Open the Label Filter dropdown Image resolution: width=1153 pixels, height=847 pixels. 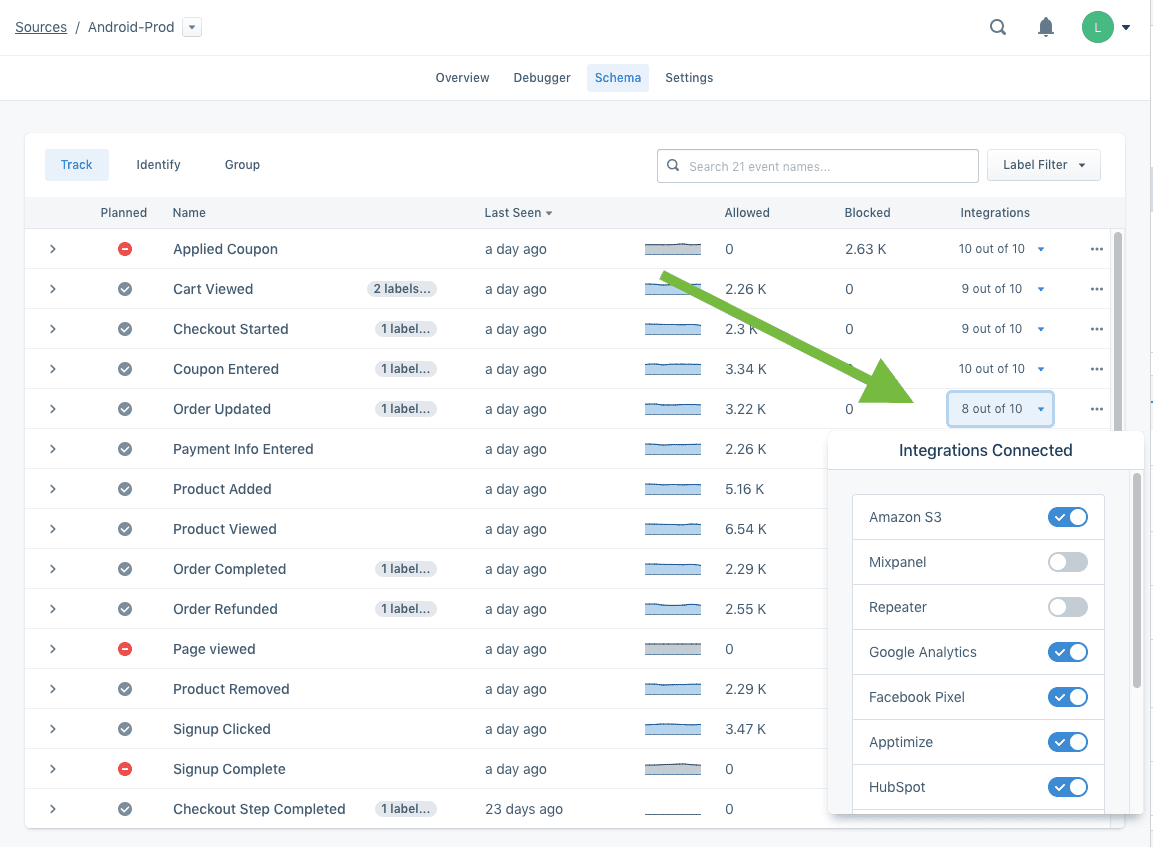1043,164
